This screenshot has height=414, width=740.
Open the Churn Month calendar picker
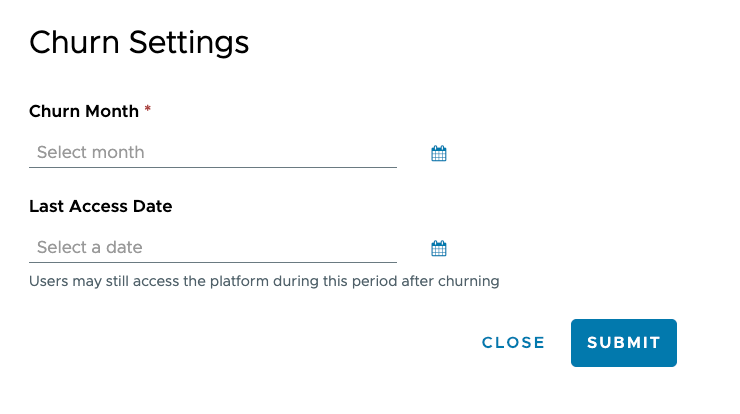438,153
